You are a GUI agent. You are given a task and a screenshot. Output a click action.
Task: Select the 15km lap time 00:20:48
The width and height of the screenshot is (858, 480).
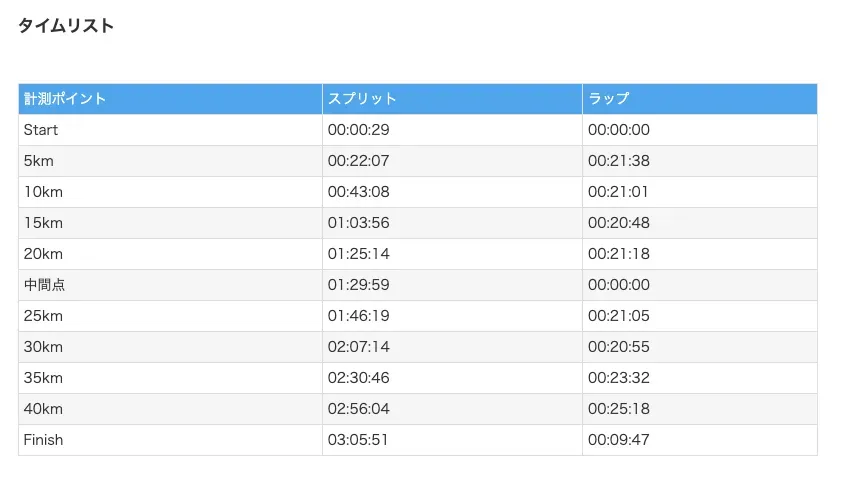tap(618, 223)
